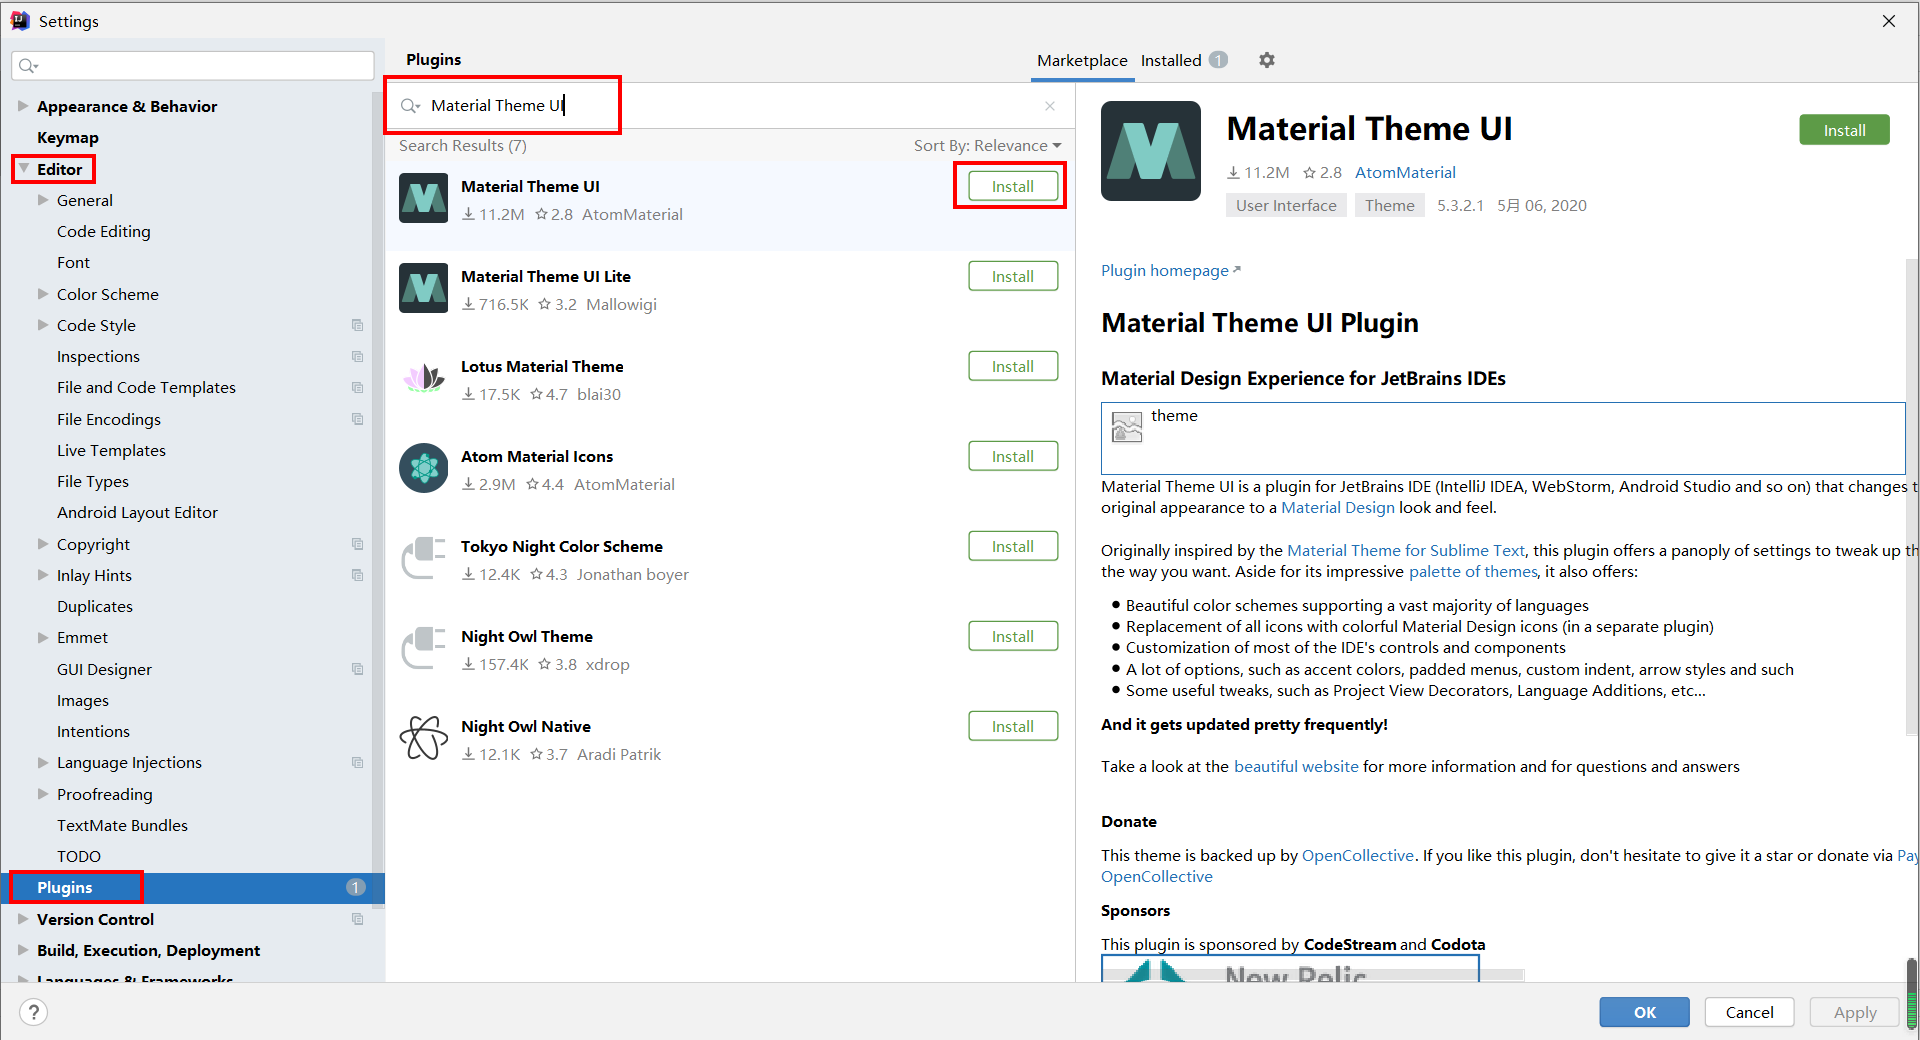Viewport: 1920px width, 1040px height.
Task: Open the Sort By Relevance dropdown
Action: (x=987, y=146)
